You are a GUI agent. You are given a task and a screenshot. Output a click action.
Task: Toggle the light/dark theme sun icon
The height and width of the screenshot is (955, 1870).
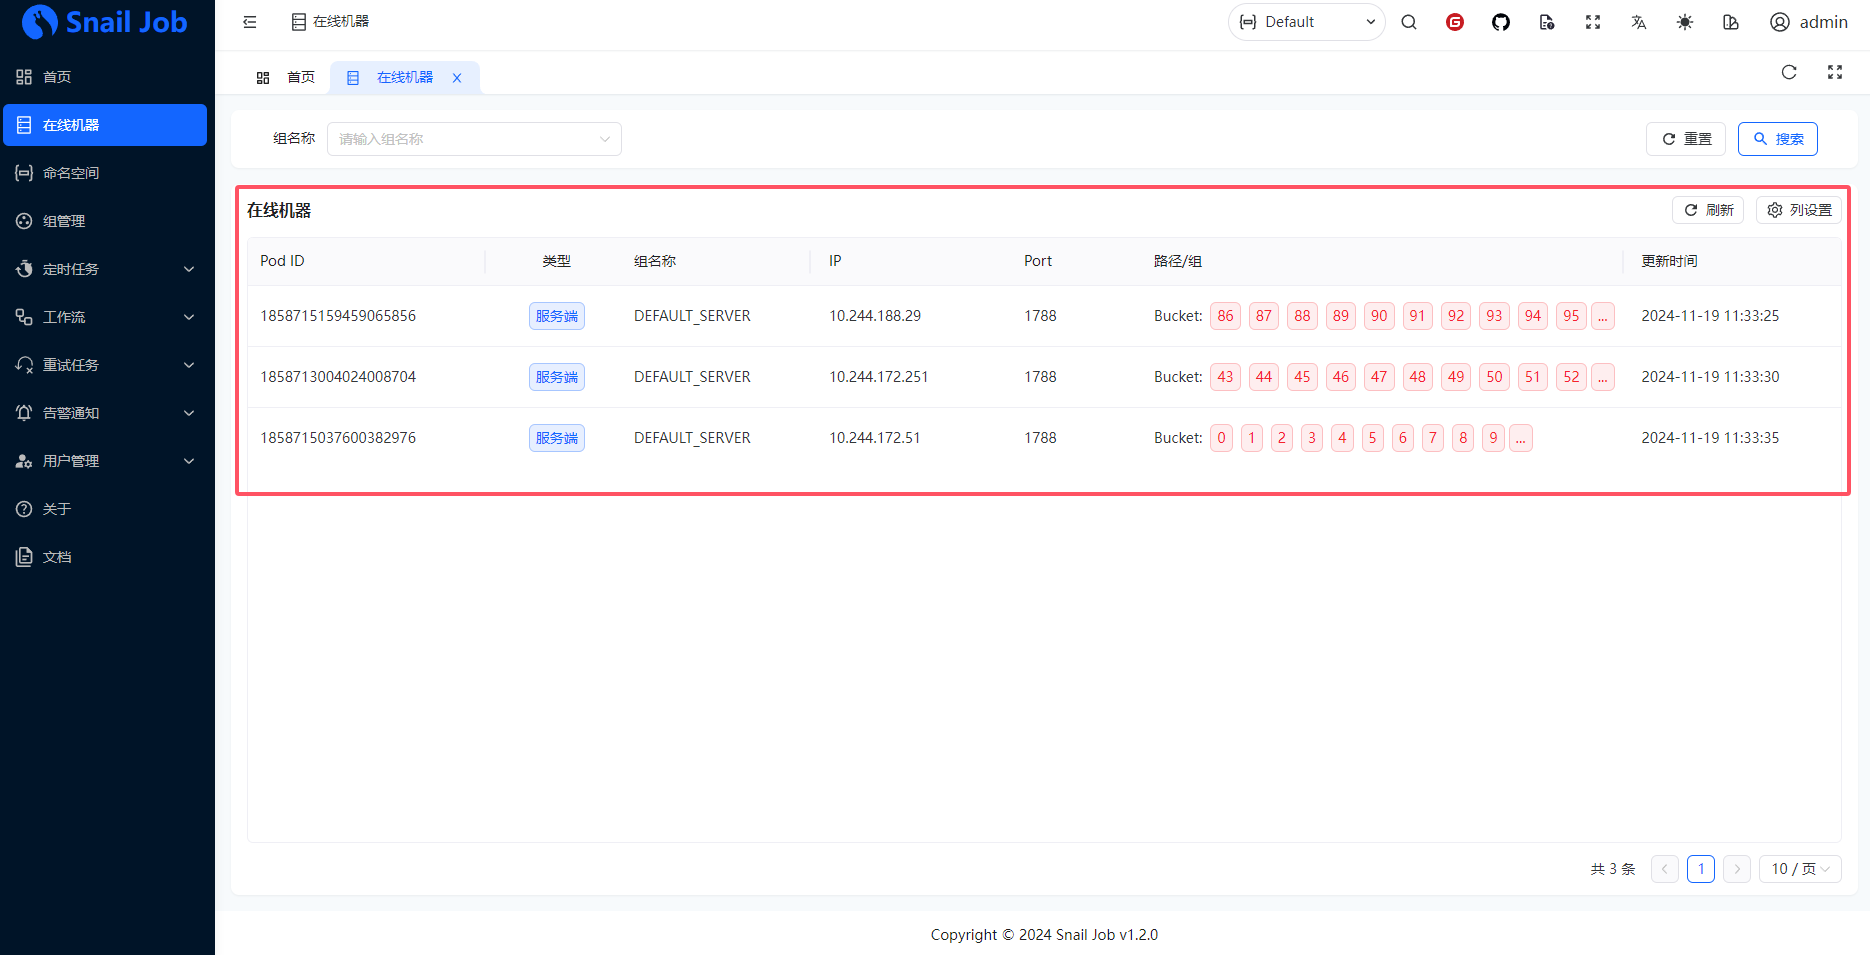(x=1684, y=22)
